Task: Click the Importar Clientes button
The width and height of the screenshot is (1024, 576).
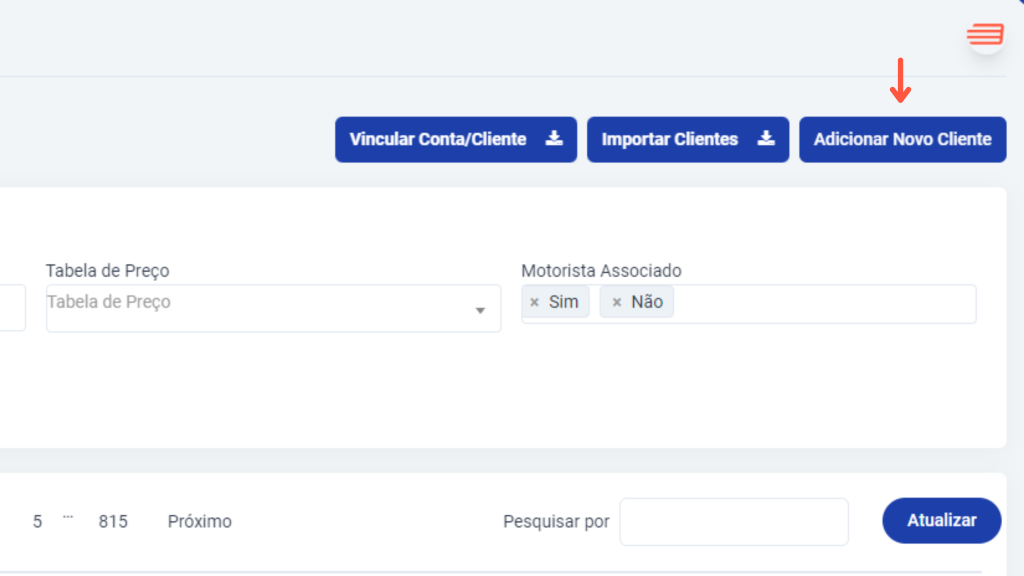Action: click(x=688, y=139)
